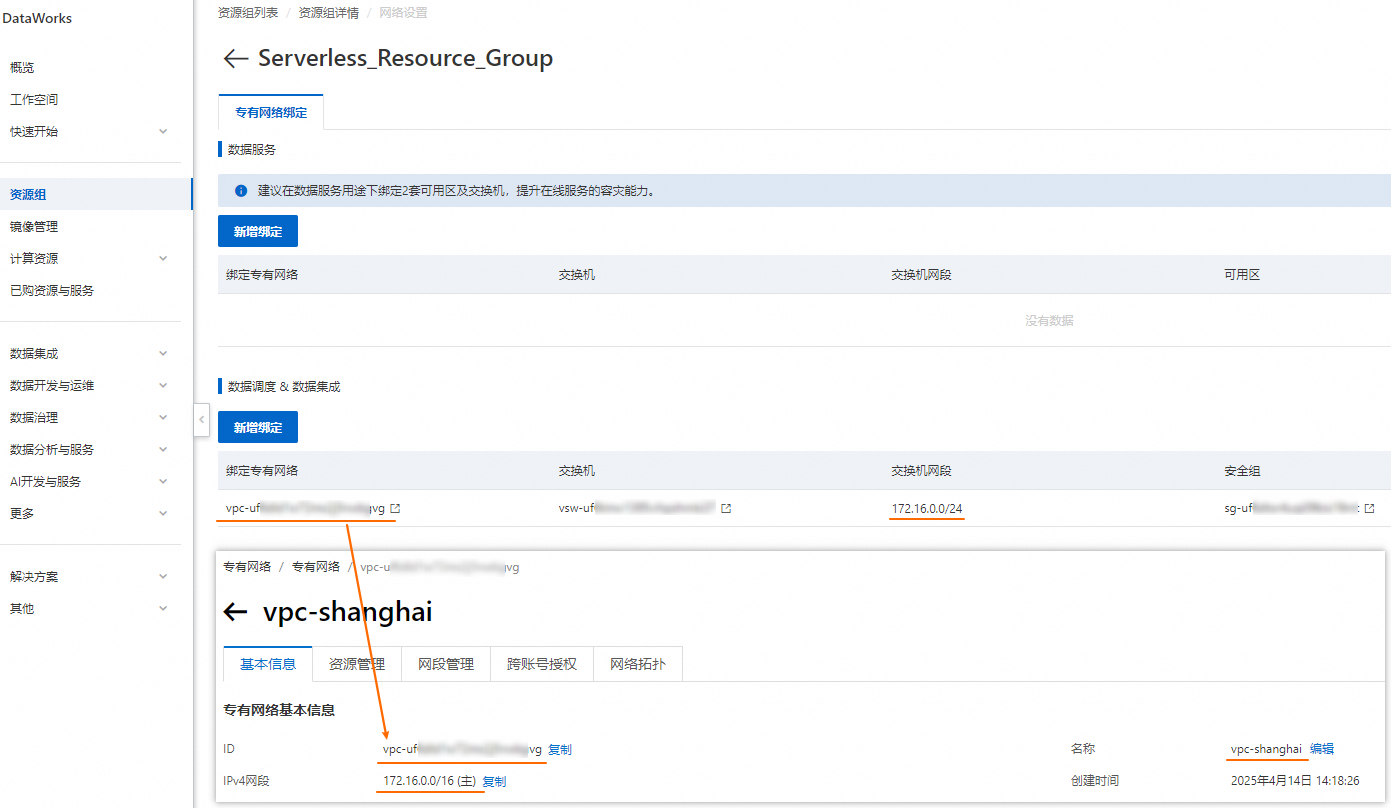Click the 安全组 column header

pyautogui.click(x=1242, y=471)
